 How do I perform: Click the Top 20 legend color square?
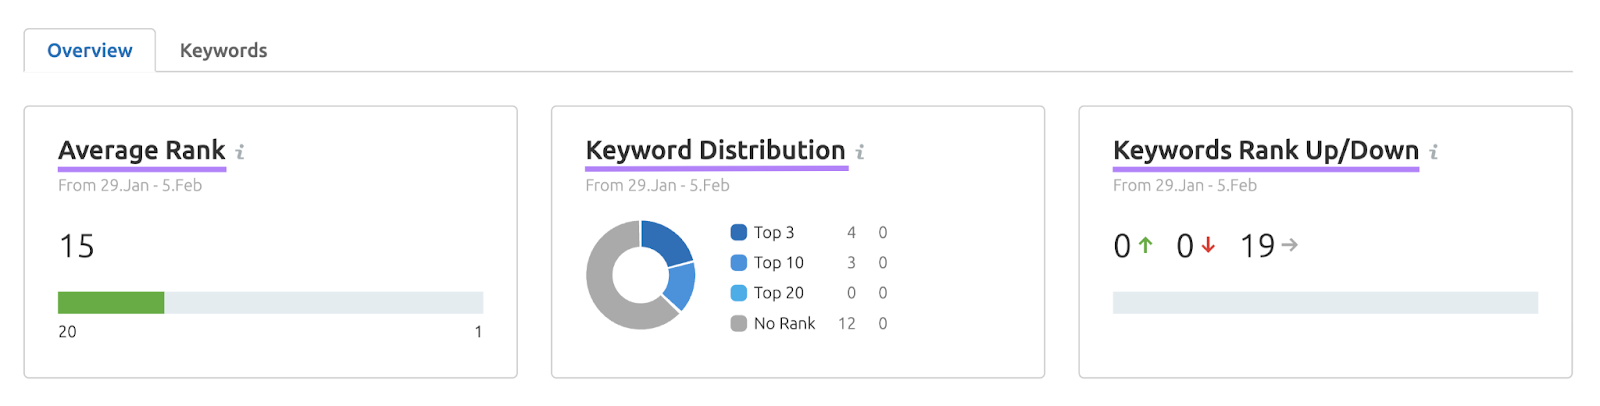pos(739,293)
